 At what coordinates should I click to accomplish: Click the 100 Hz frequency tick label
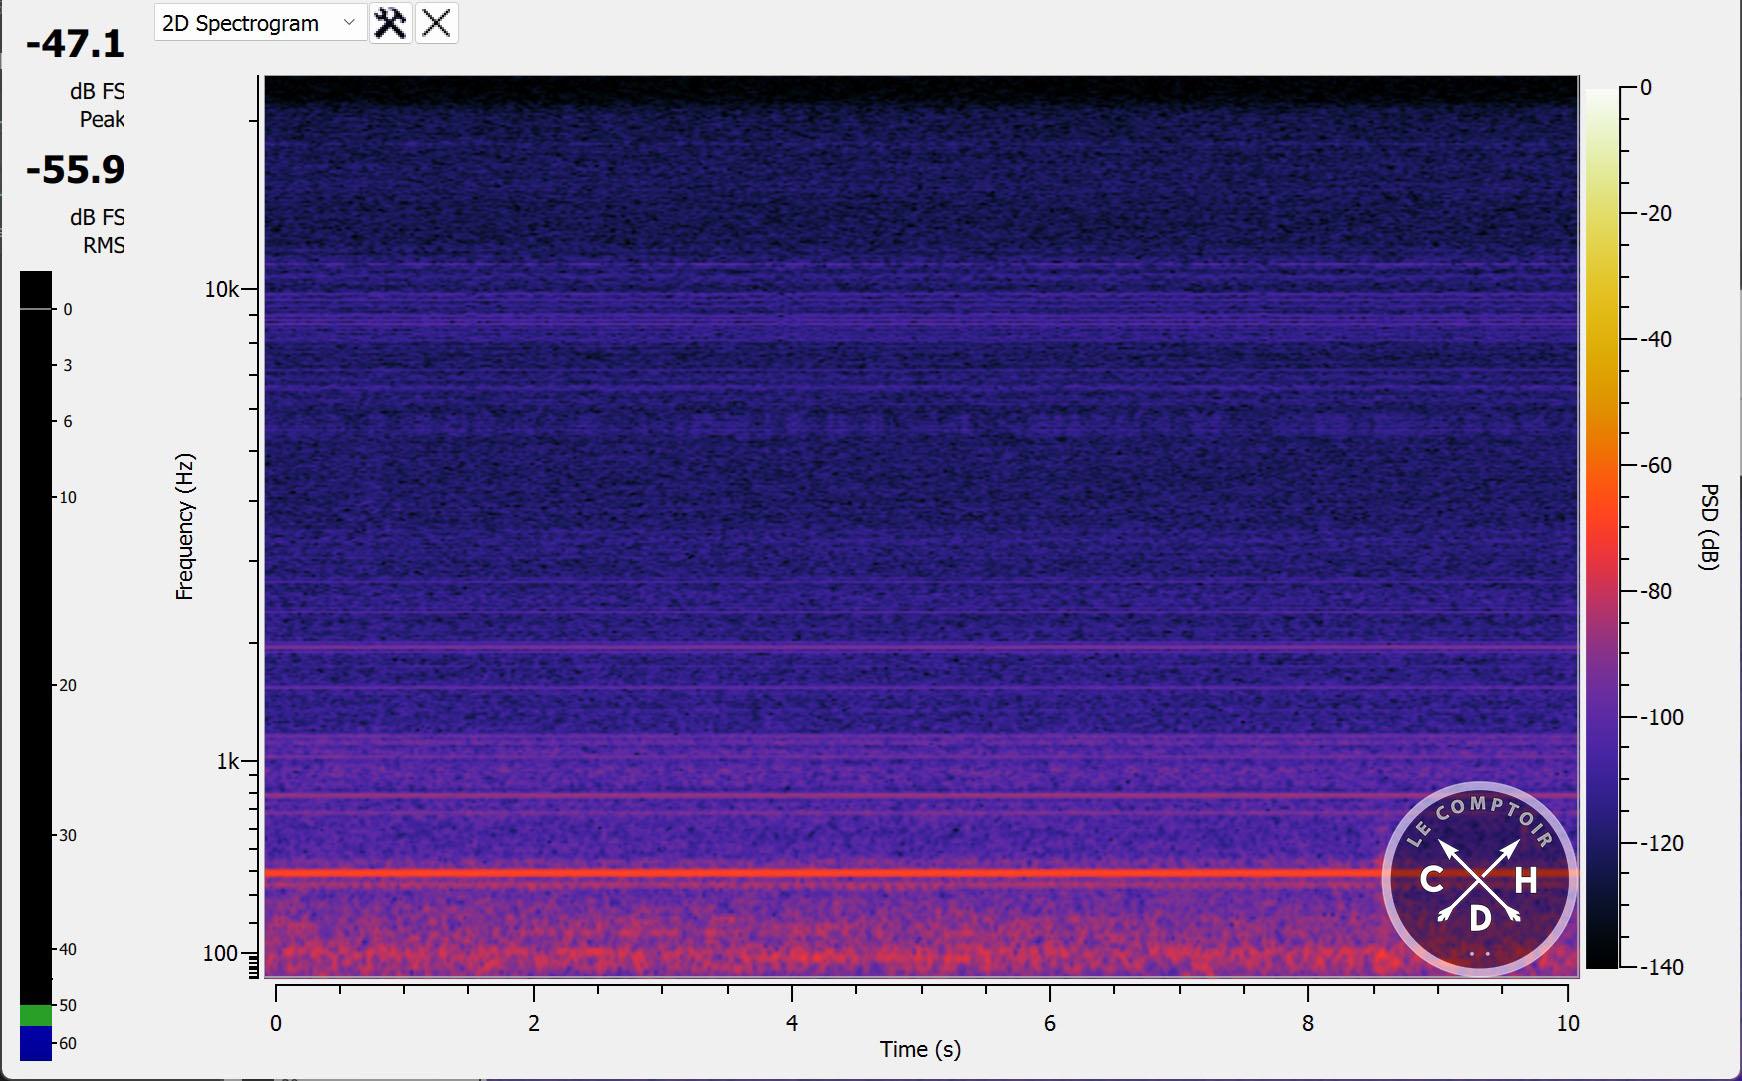pos(220,953)
